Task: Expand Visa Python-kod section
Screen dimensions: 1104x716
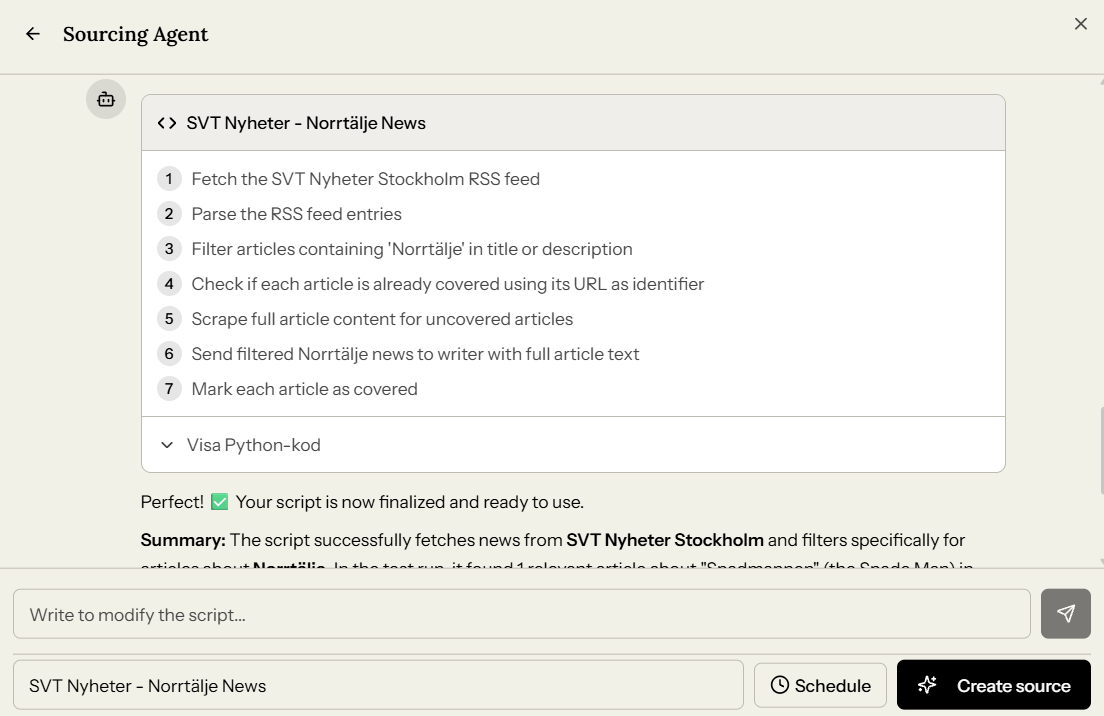Action: [254, 445]
